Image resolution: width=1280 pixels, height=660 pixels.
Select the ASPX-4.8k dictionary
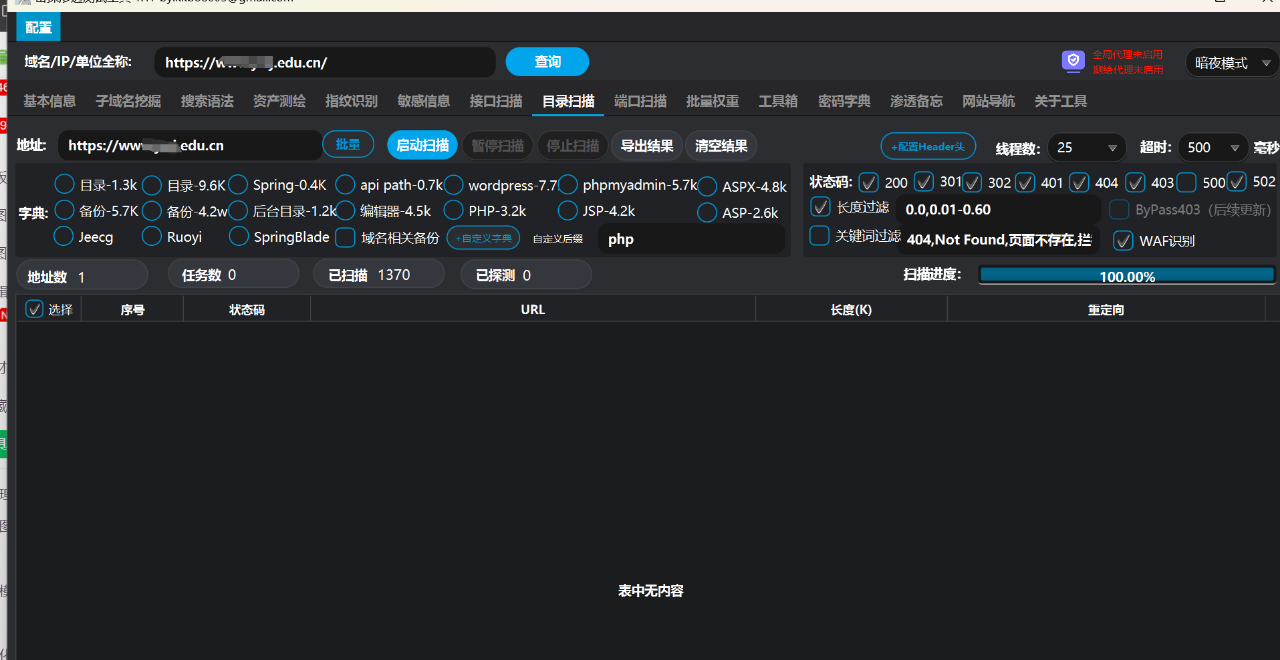pyautogui.click(x=707, y=187)
